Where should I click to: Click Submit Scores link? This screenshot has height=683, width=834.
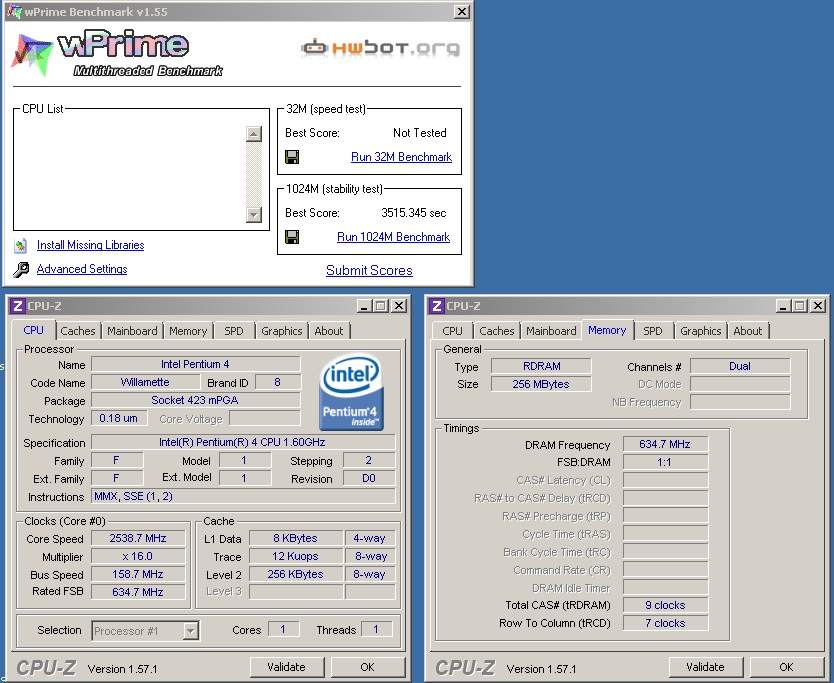pyautogui.click(x=369, y=270)
